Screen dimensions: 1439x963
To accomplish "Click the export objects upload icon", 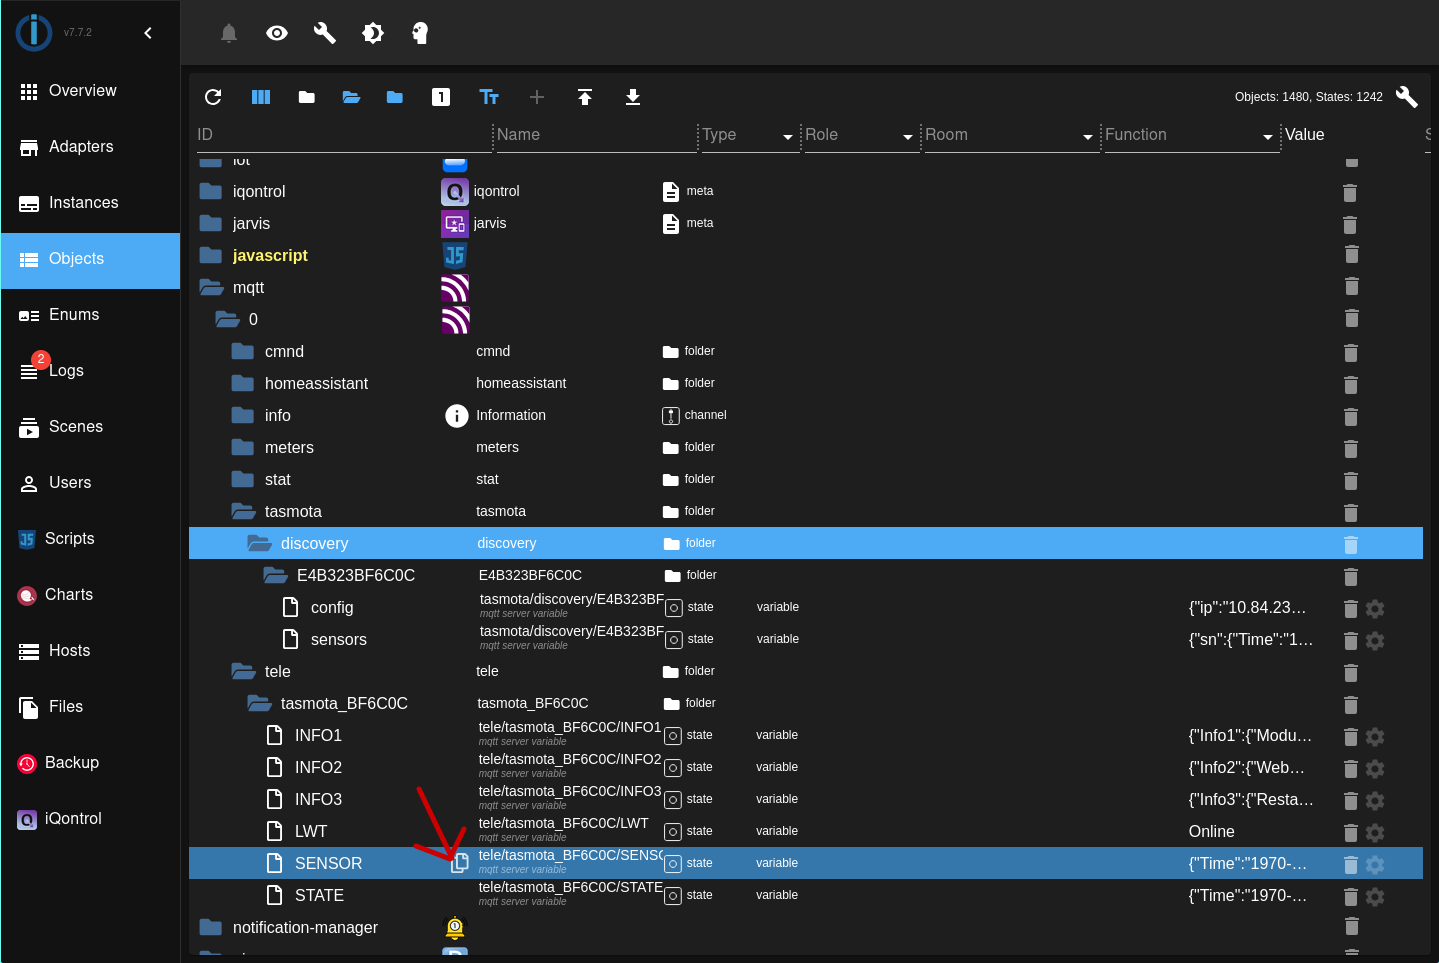I will 585,97.
